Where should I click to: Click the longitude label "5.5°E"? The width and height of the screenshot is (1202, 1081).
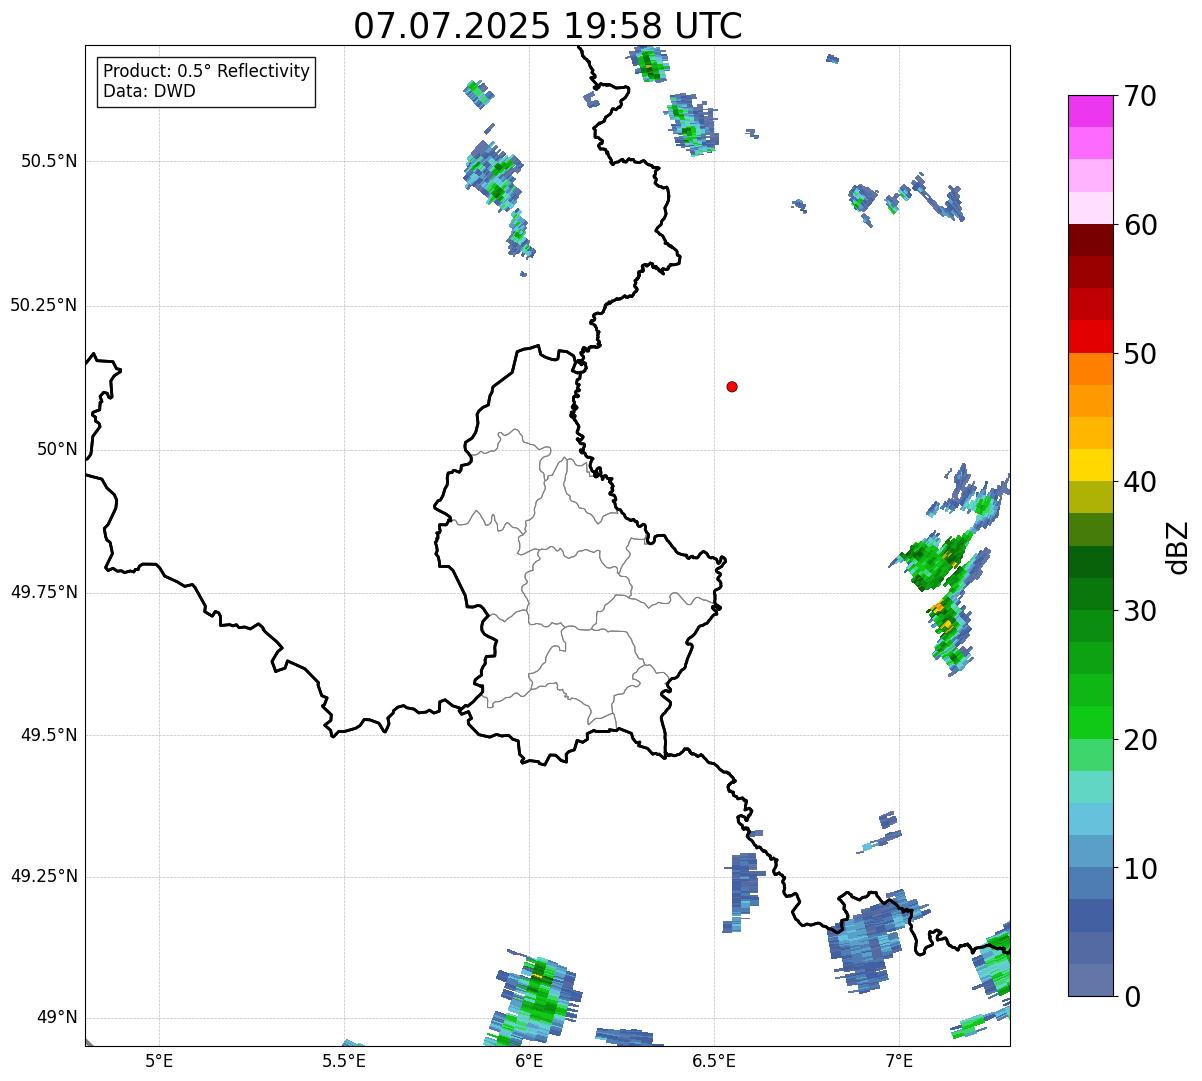(344, 1061)
